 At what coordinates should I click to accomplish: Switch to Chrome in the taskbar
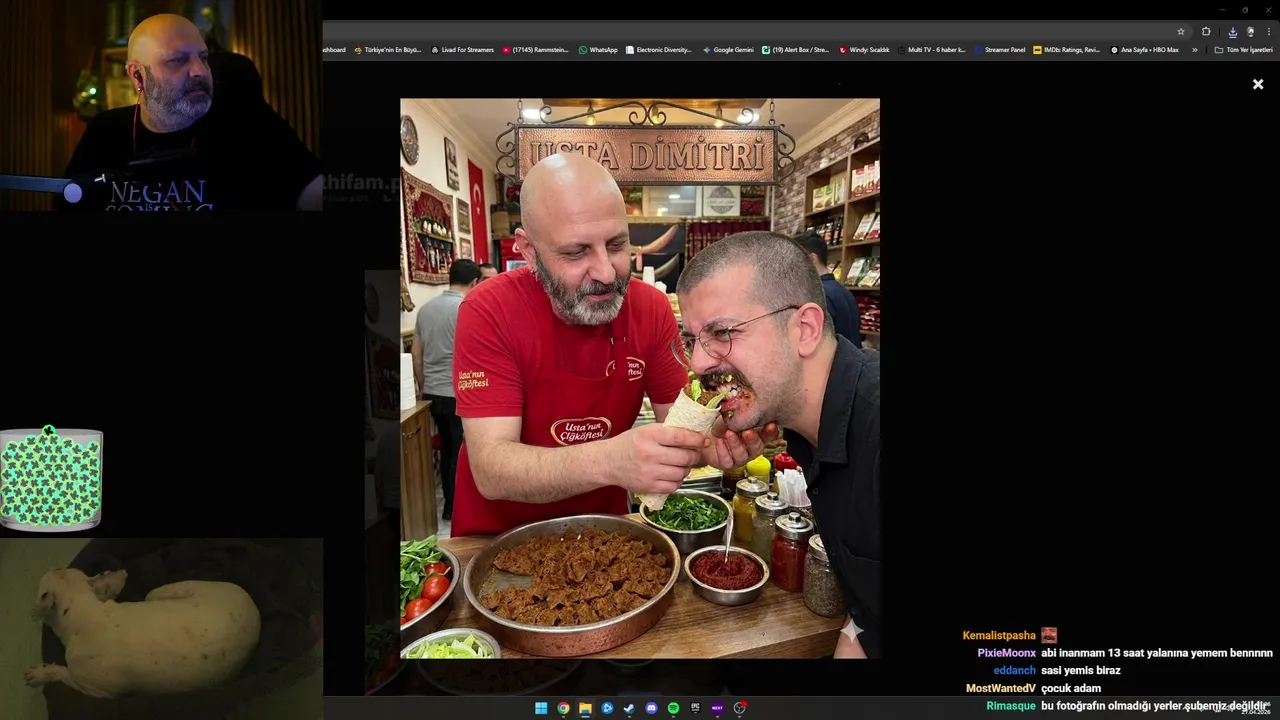pyautogui.click(x=563, y=708)
